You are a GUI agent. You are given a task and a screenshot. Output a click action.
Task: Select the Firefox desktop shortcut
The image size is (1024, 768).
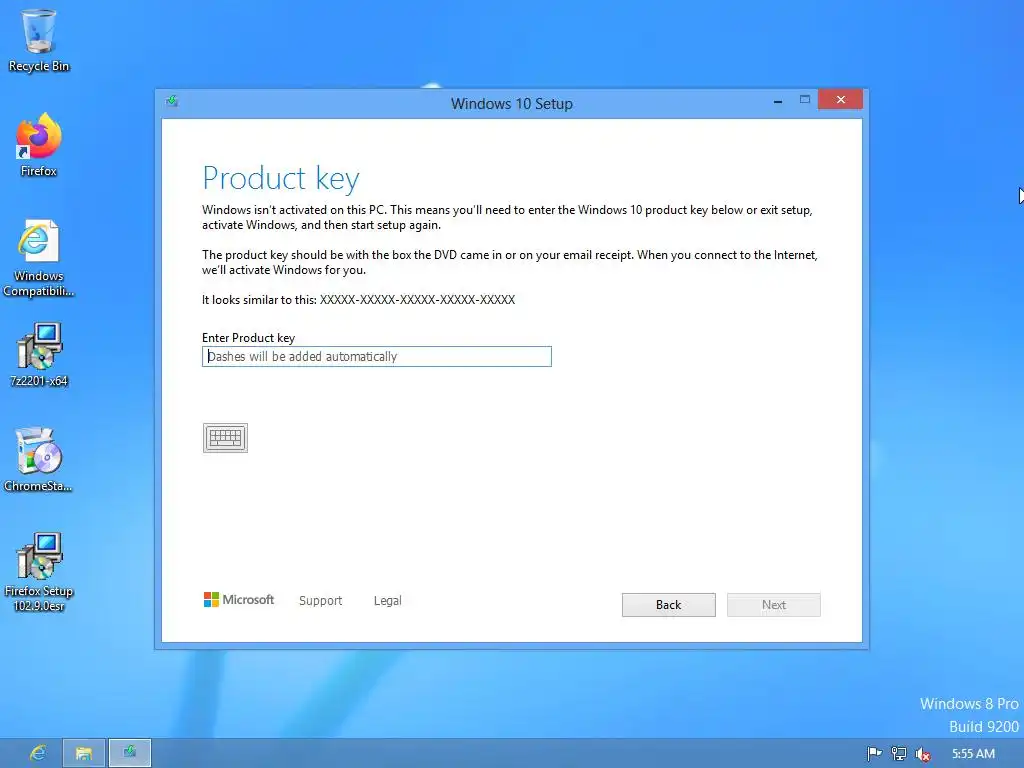coord(39,145)
